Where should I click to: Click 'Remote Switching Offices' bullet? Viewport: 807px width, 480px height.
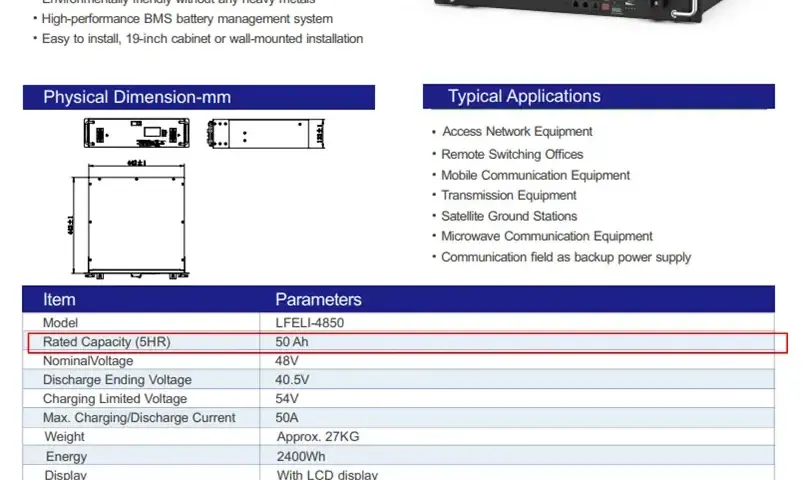(x=512, y=154)
